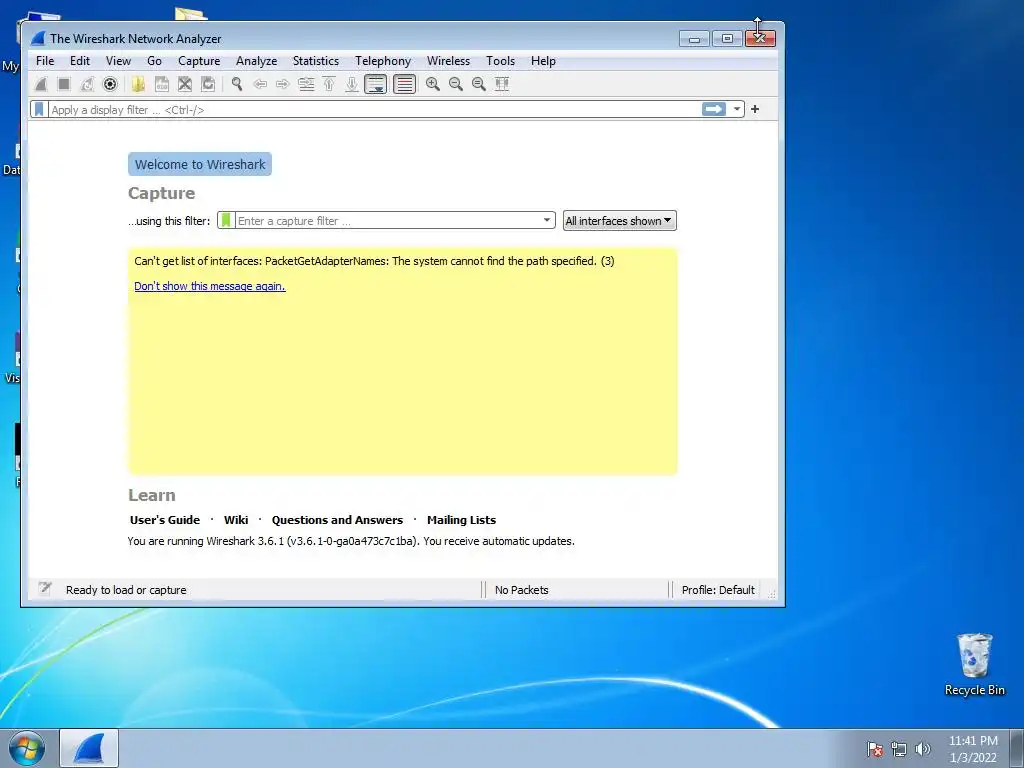Toggle auto-scroll during live capture
Screen dimensions: 1024x768
[x=376, y=84]
